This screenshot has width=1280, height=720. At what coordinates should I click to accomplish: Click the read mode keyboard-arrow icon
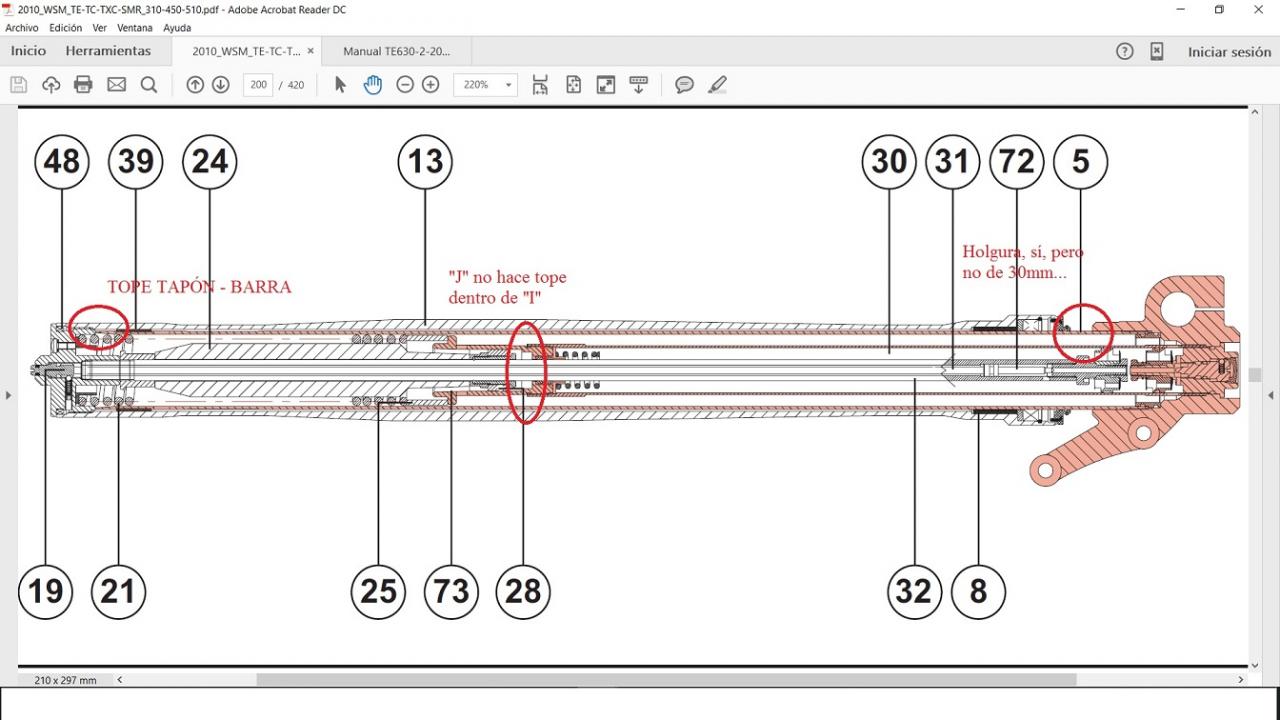pos(638,85)
